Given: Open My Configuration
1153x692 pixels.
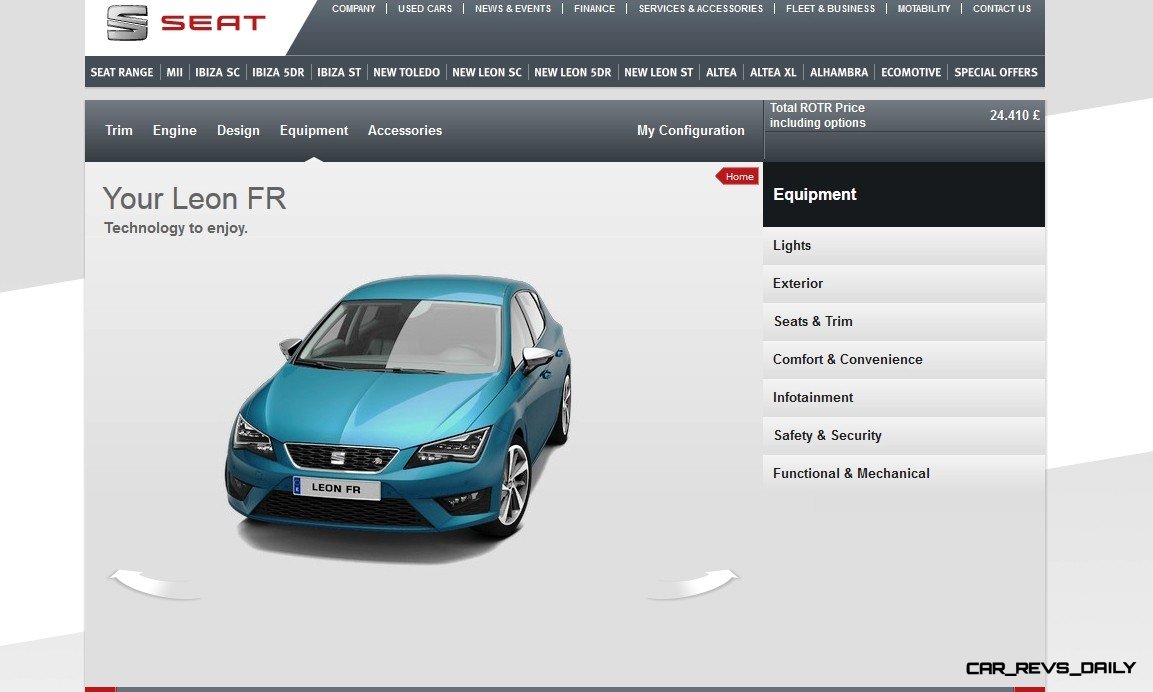Looking at the screenshot, I should 690,130.
